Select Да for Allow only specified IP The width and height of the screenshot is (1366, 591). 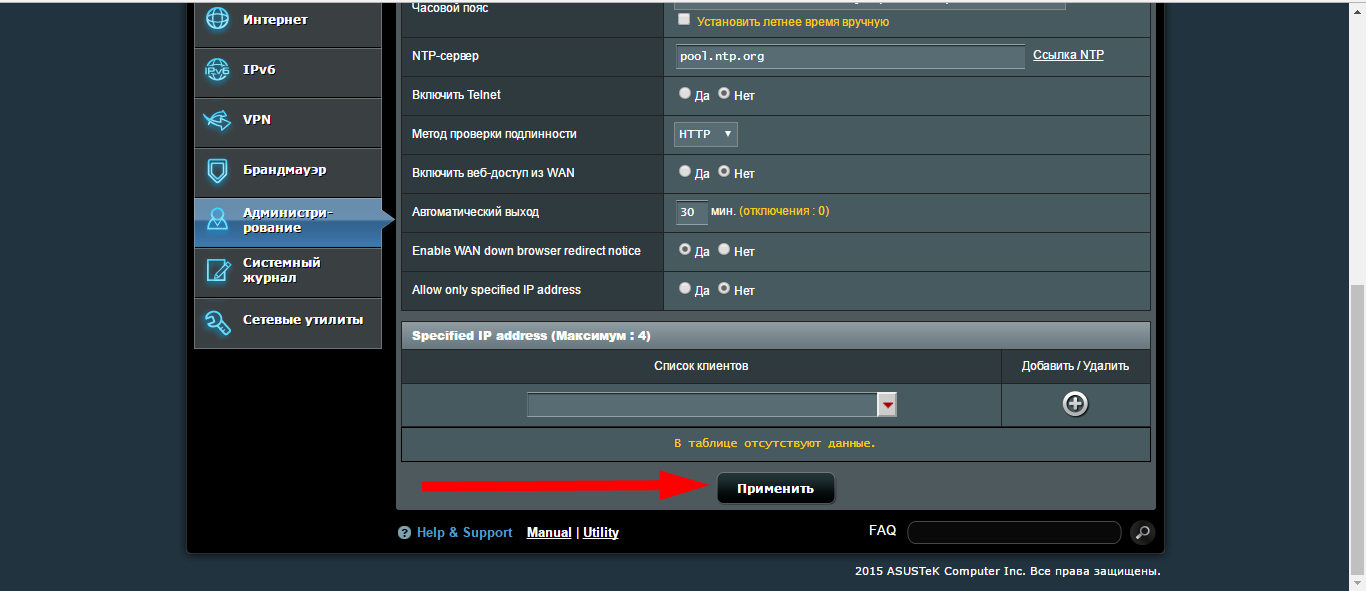pos(685,289)
